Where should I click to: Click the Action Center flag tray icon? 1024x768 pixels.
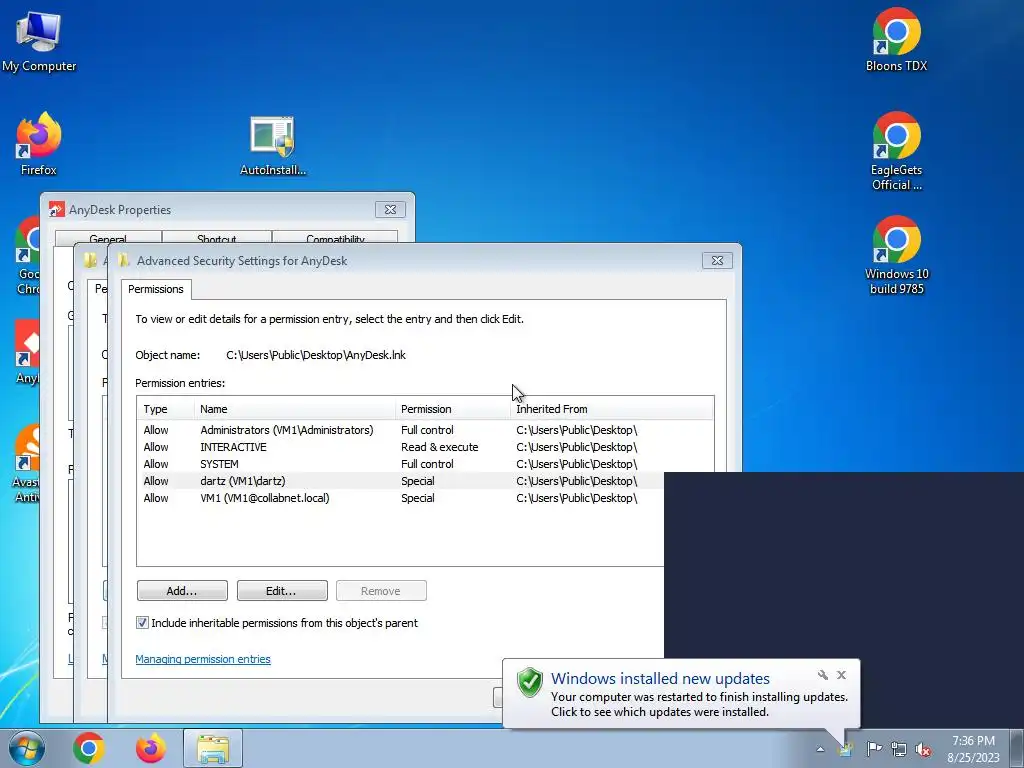coord(874,749)
